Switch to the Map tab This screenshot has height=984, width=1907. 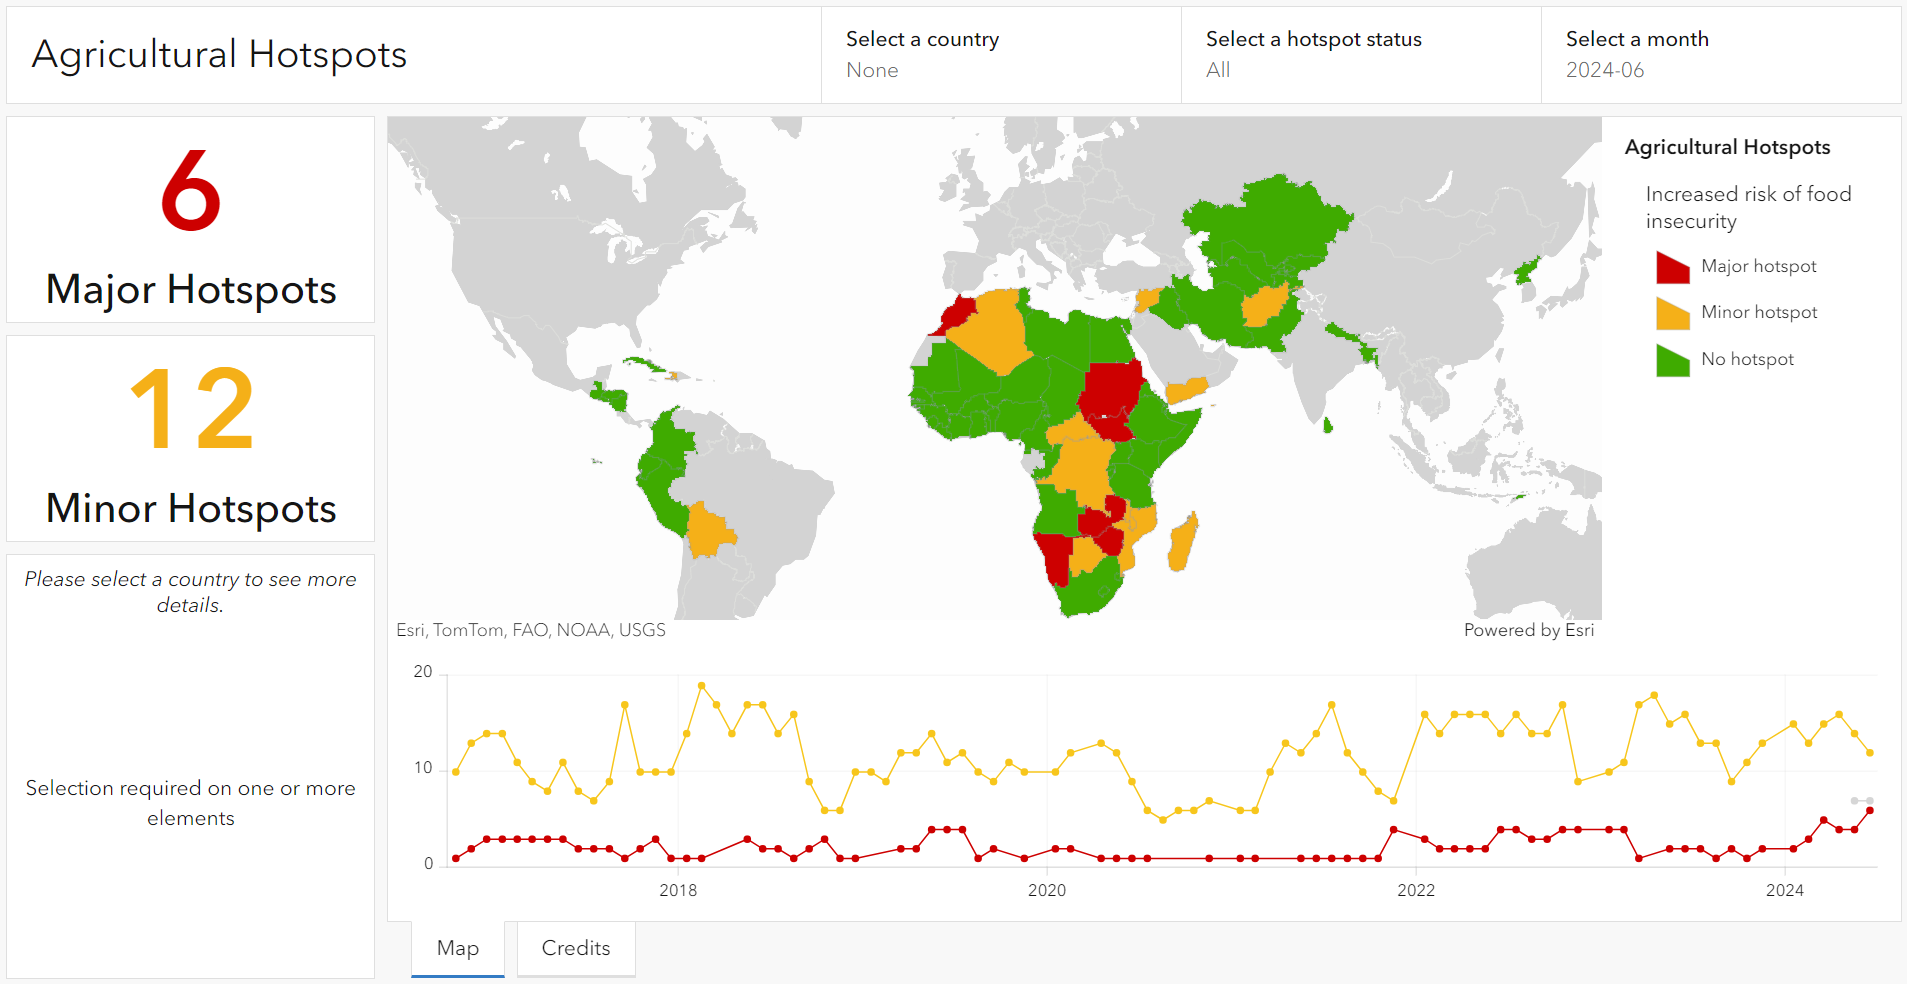click(x=457, y=948)
